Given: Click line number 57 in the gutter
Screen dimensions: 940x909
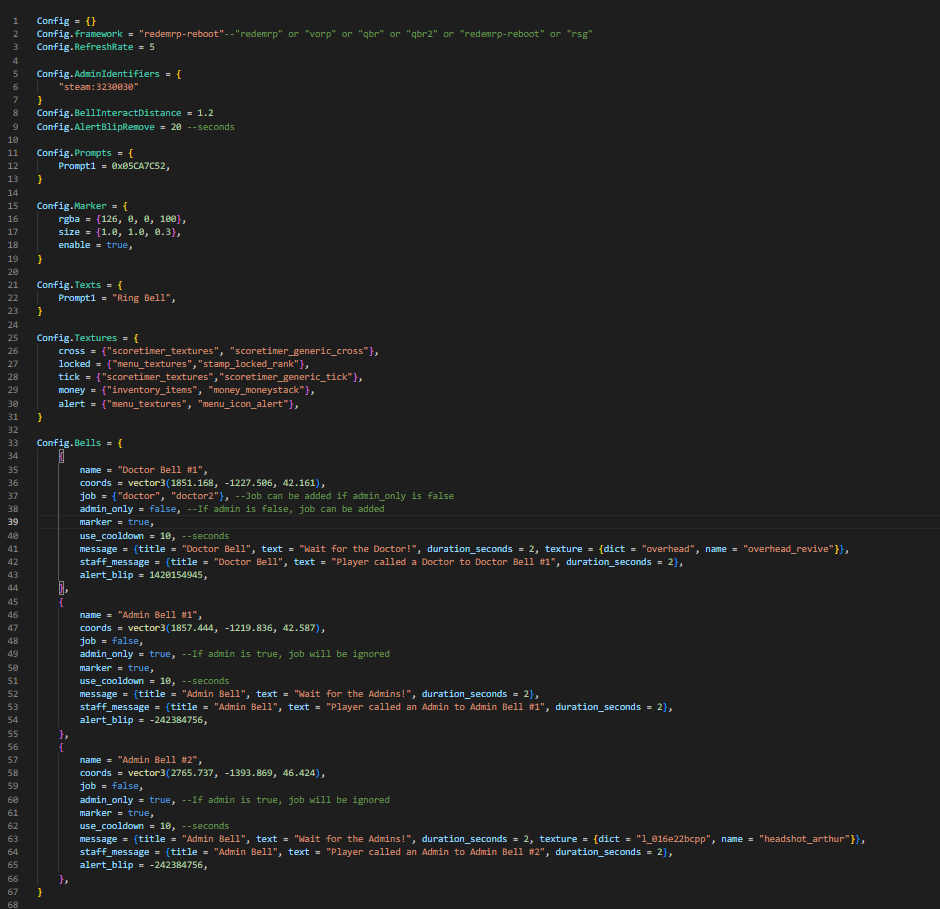Looking at the screenshot, I should click(14, 759).
